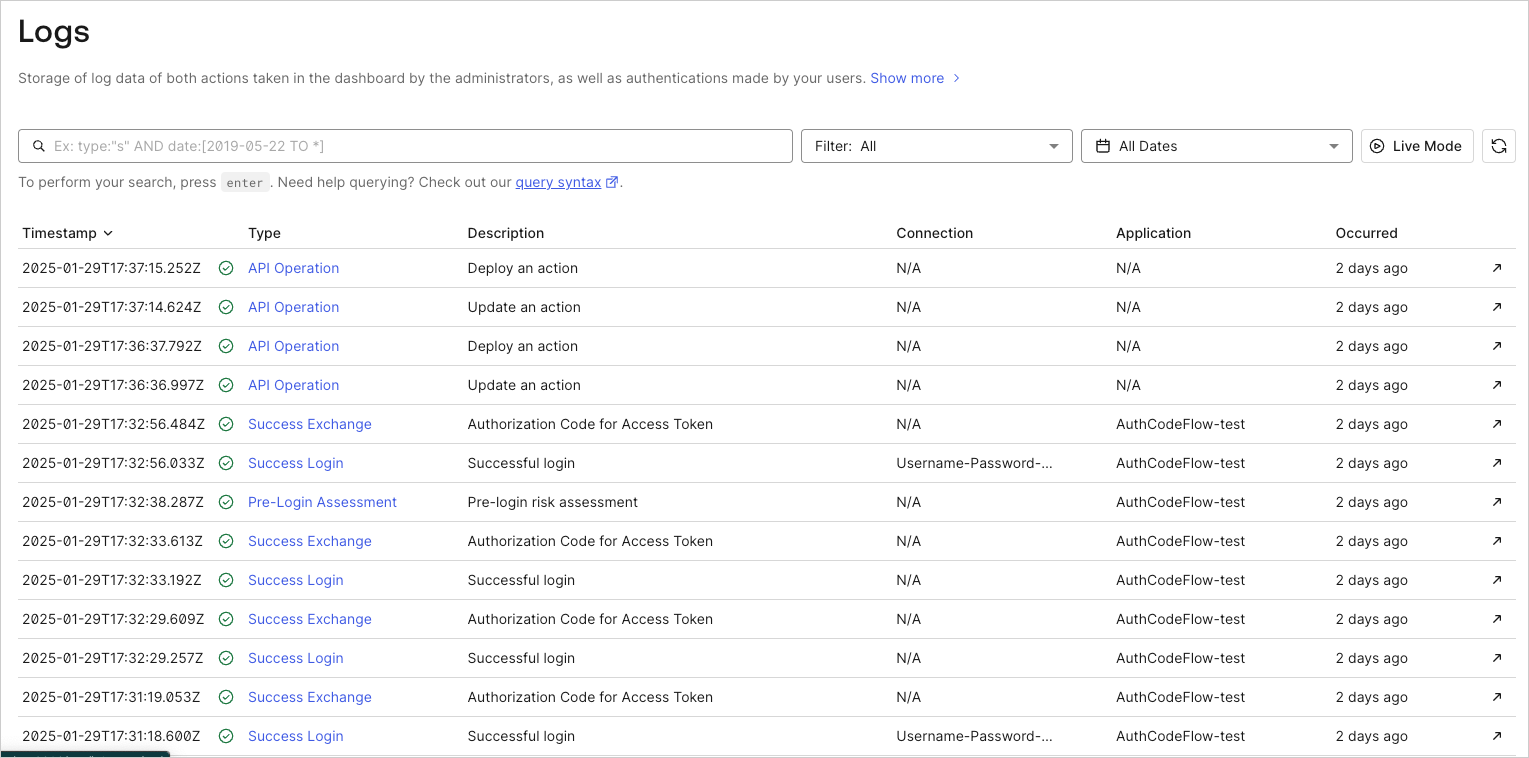Click the green checkmark on the first Deploy an action row
The image size is (1529, 758).
pyautogui.click(x=226, y=268)
